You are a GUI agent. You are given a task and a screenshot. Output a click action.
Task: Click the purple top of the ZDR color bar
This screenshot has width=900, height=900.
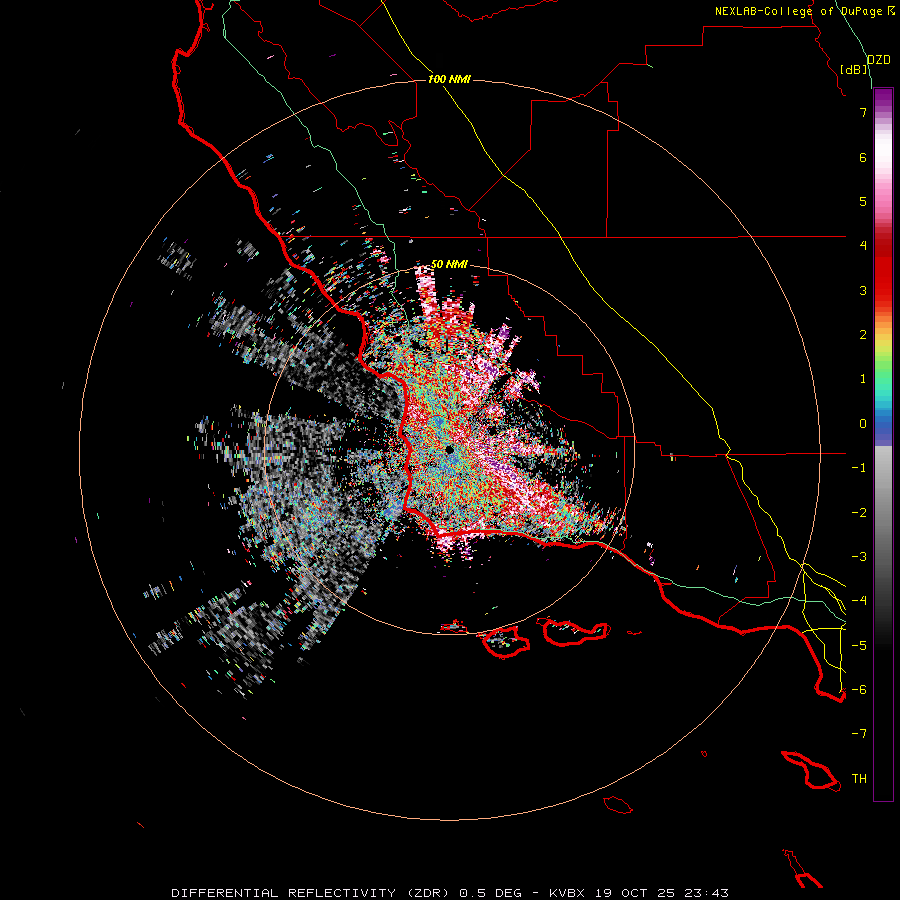coord(883,99)
